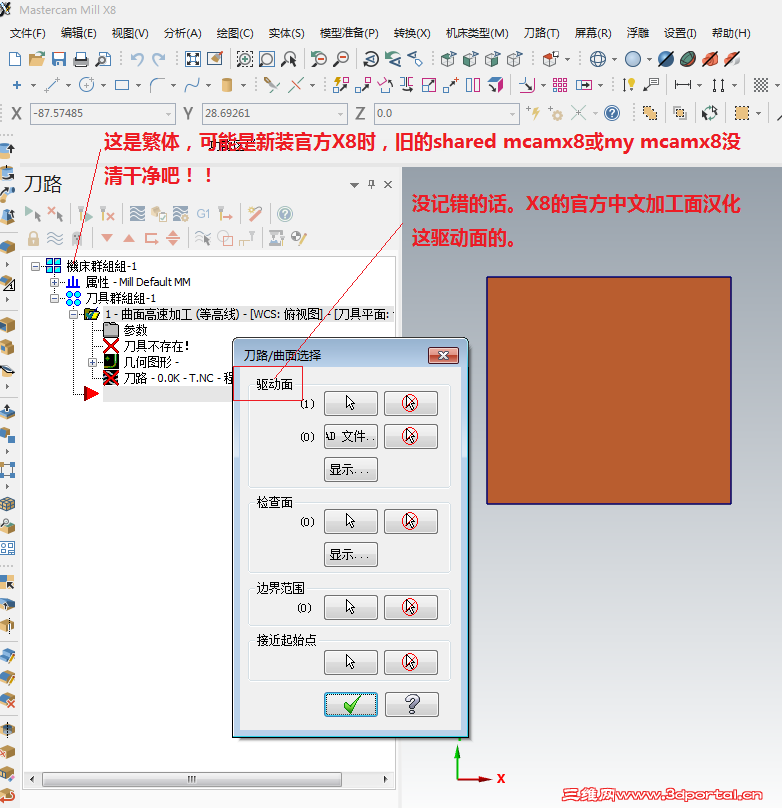Click the move insert arrow down icon
The height and width of the screenshot is (808, 782).
[107, 238]
